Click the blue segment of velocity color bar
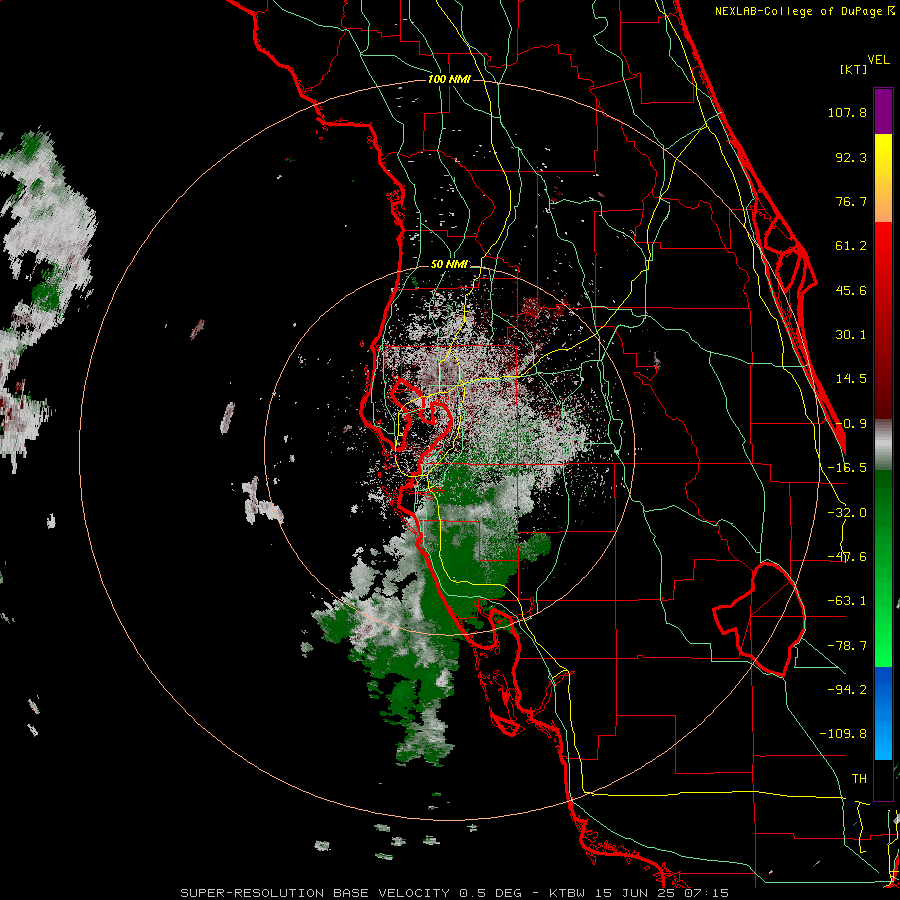The width and height of the screenshot is (900, 900). 883,713
